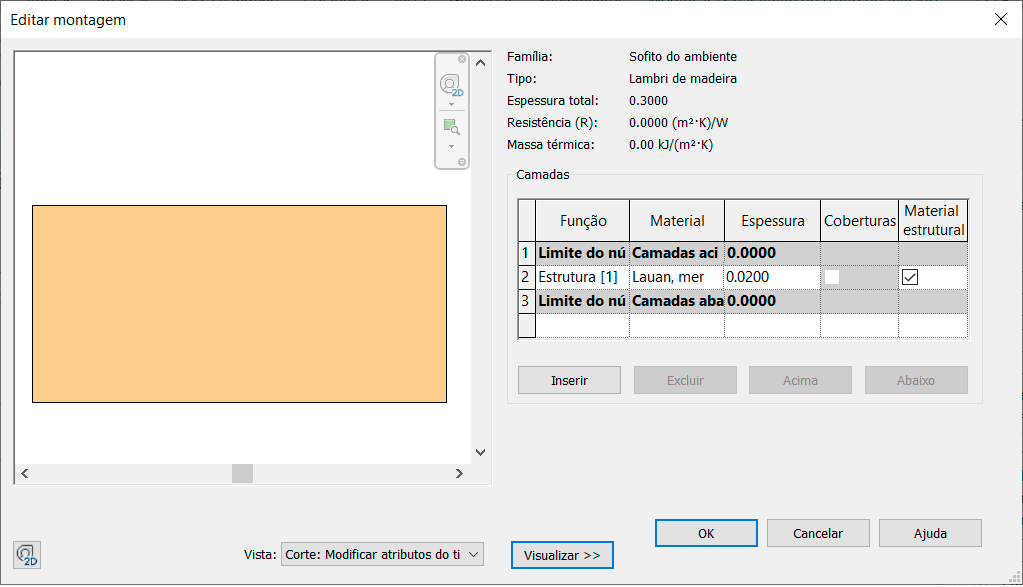Open the Vista dropdown list

point(474,554)
